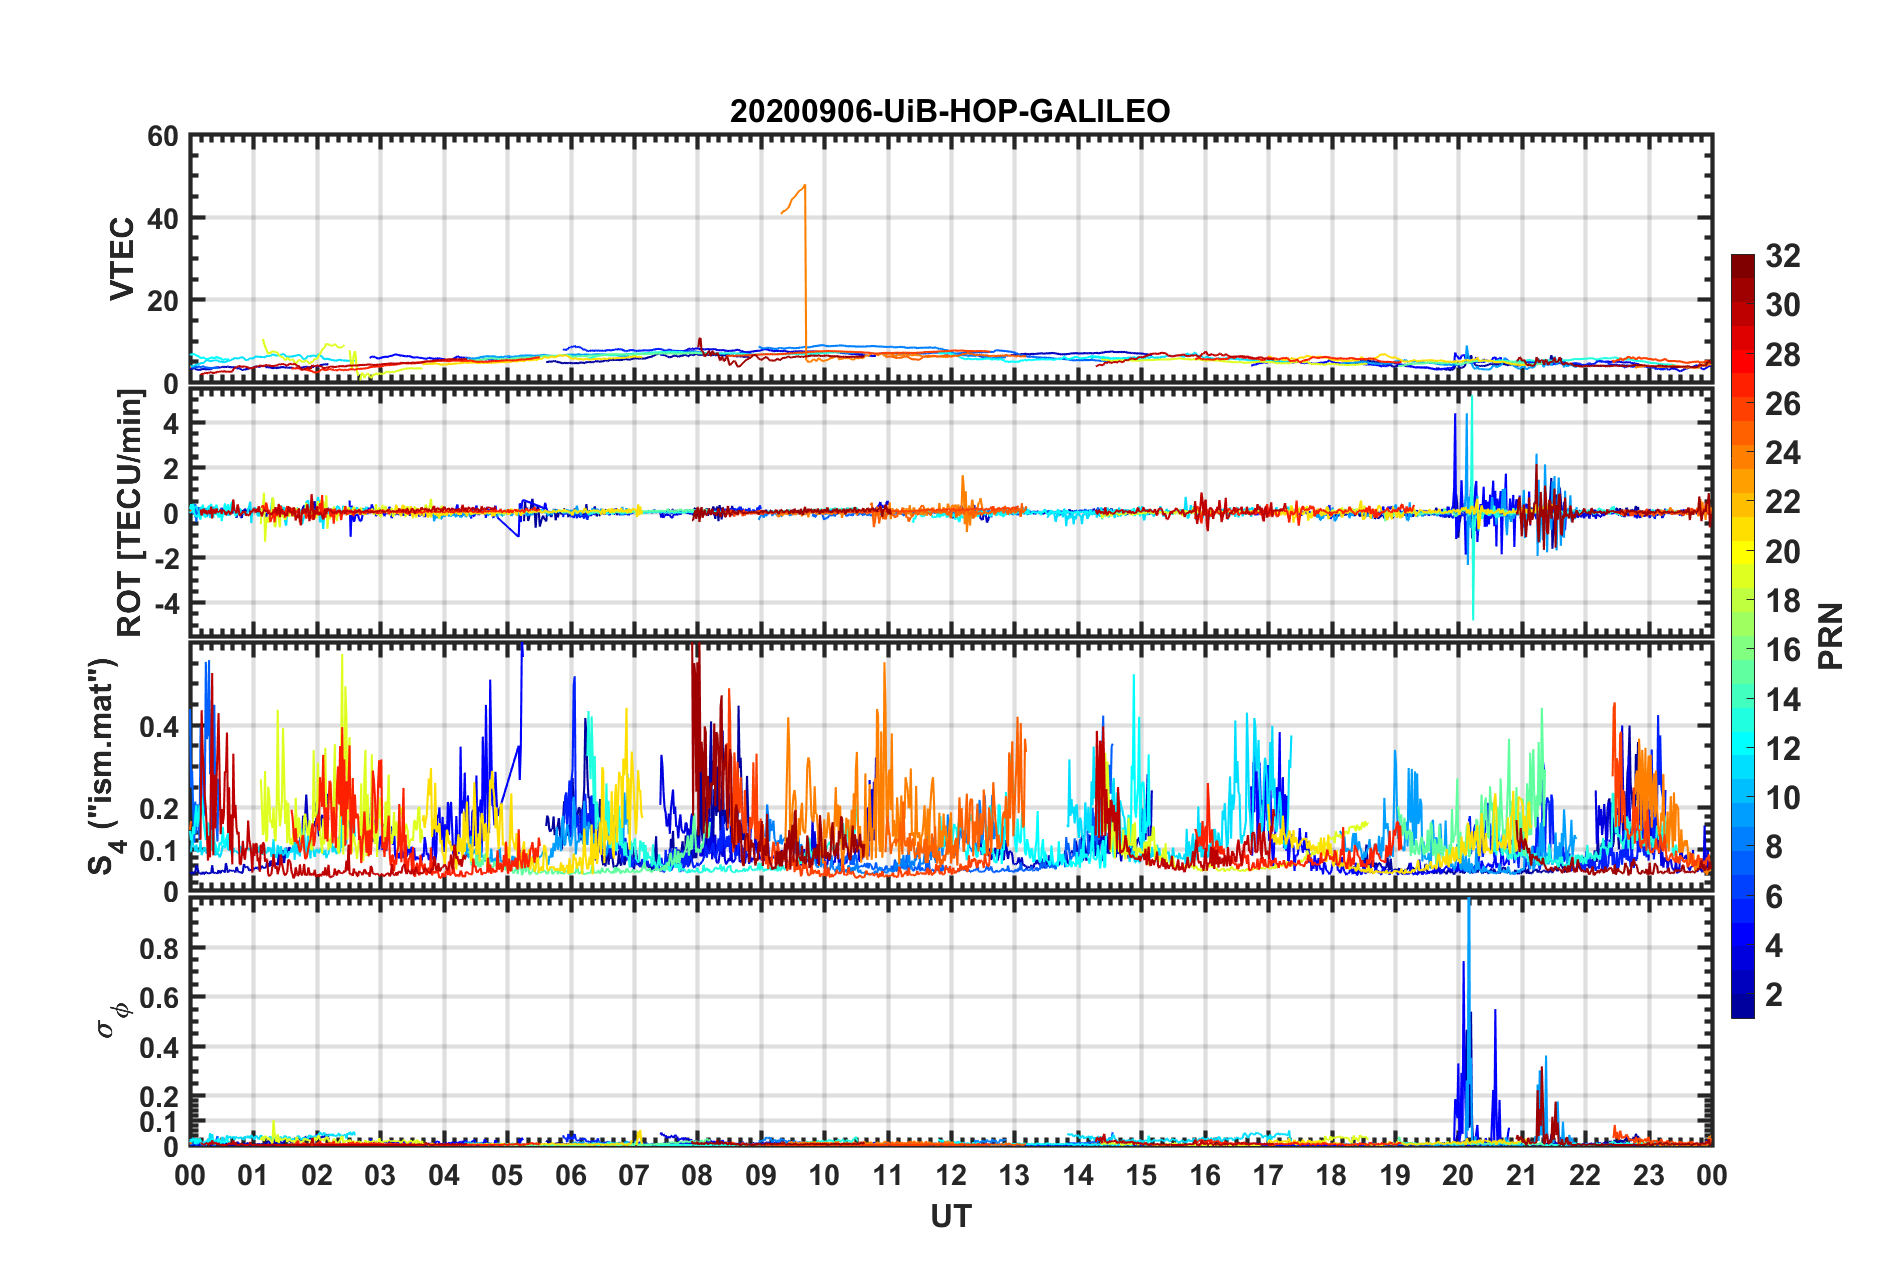Select the "05" hour tick label
Image resolution: width=1902 pixels, height=1272 pixels.
pos(507,1175)
